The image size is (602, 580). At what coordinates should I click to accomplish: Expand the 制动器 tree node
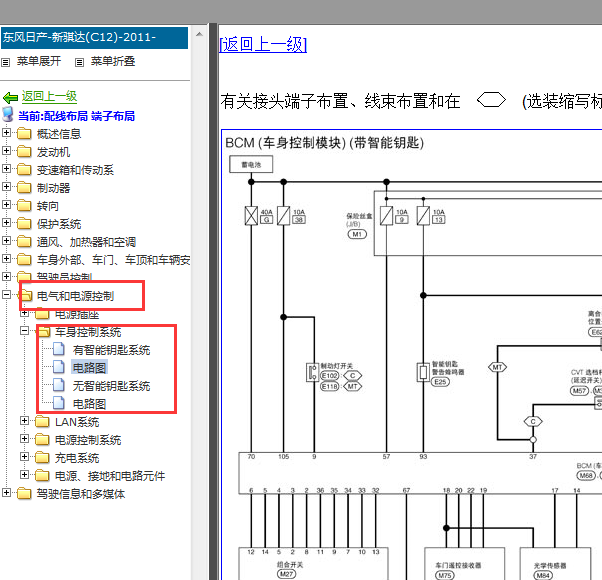6,187
